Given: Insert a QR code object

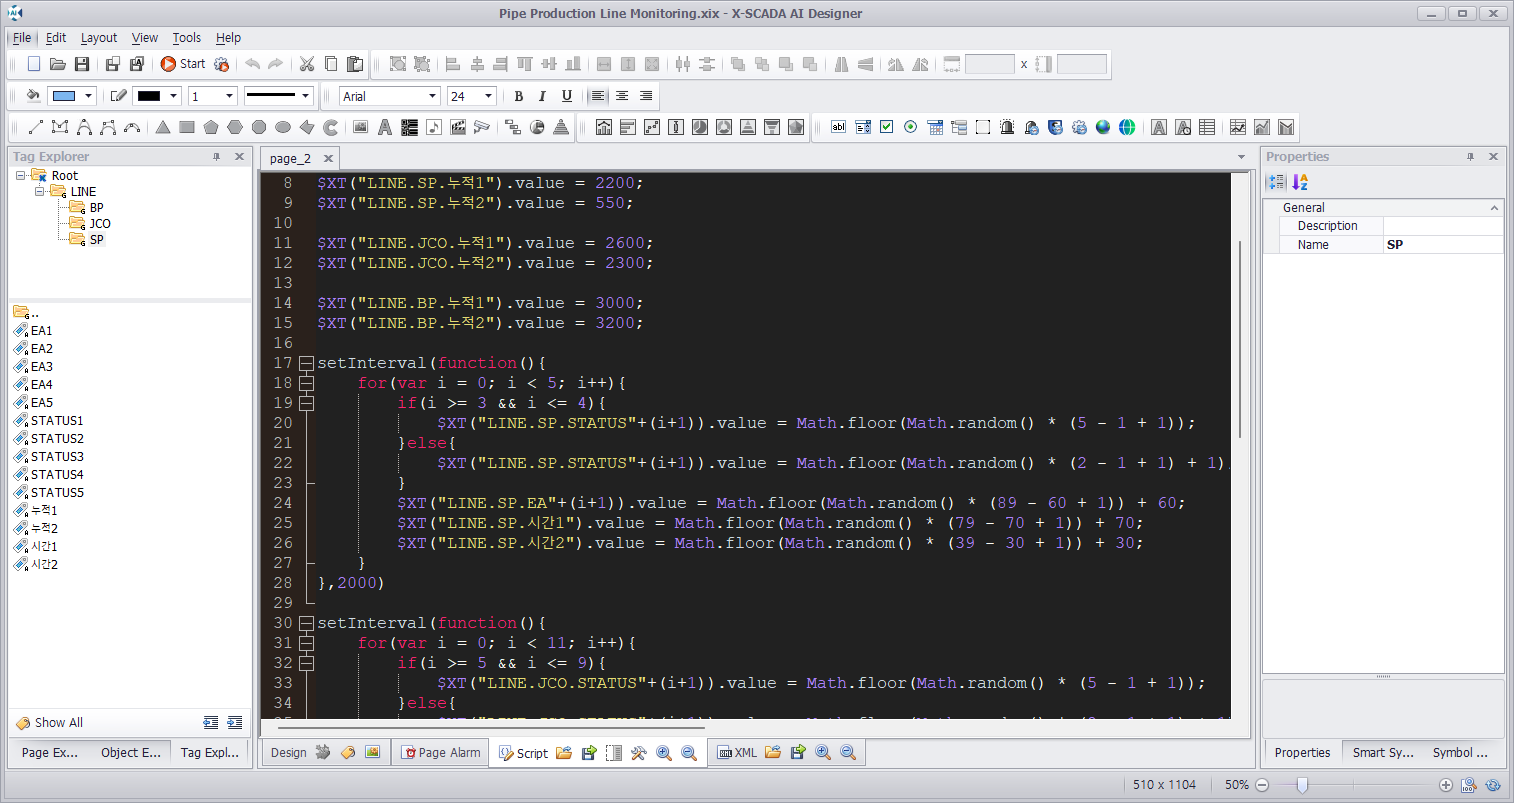Looking at the screenshot, I should [x=409, y=127].
